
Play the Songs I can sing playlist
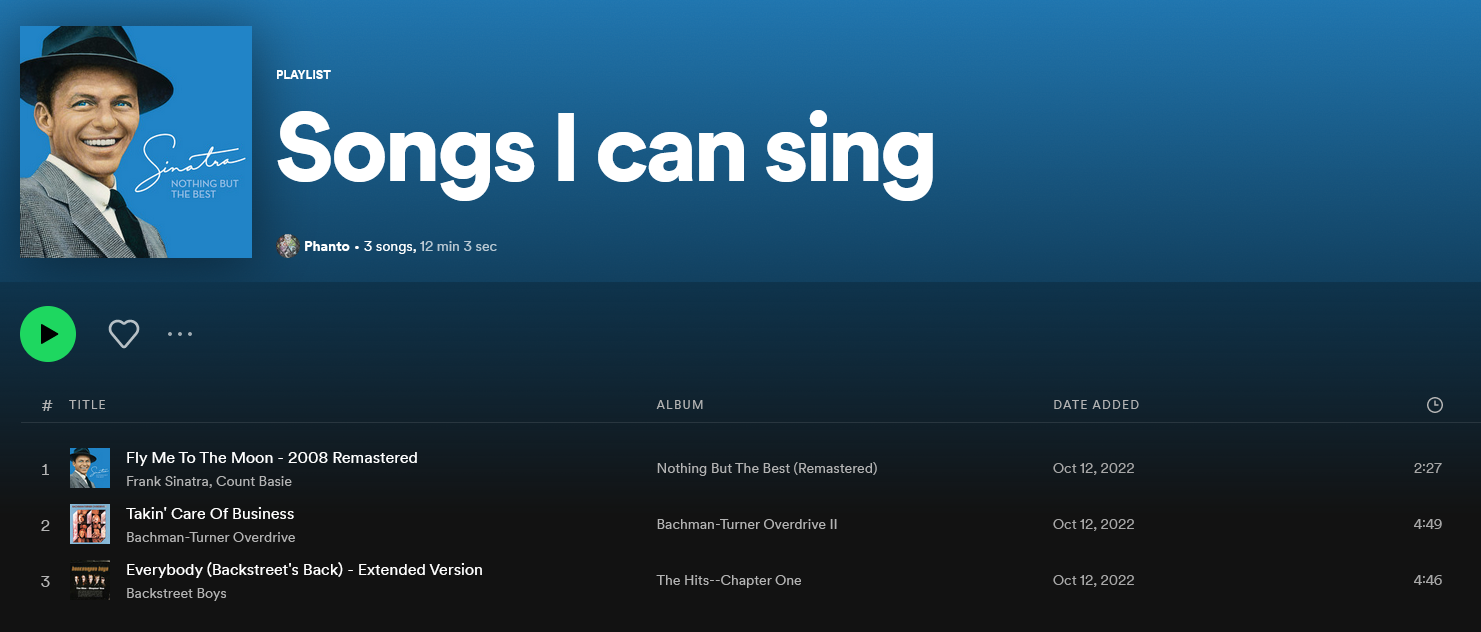pyautogui.click(x=48, y=334)
